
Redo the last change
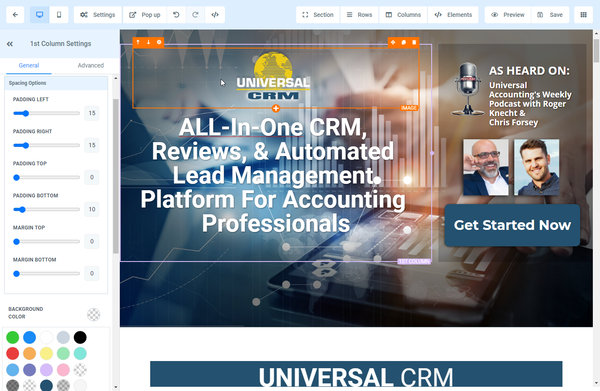tap(195, 15)
